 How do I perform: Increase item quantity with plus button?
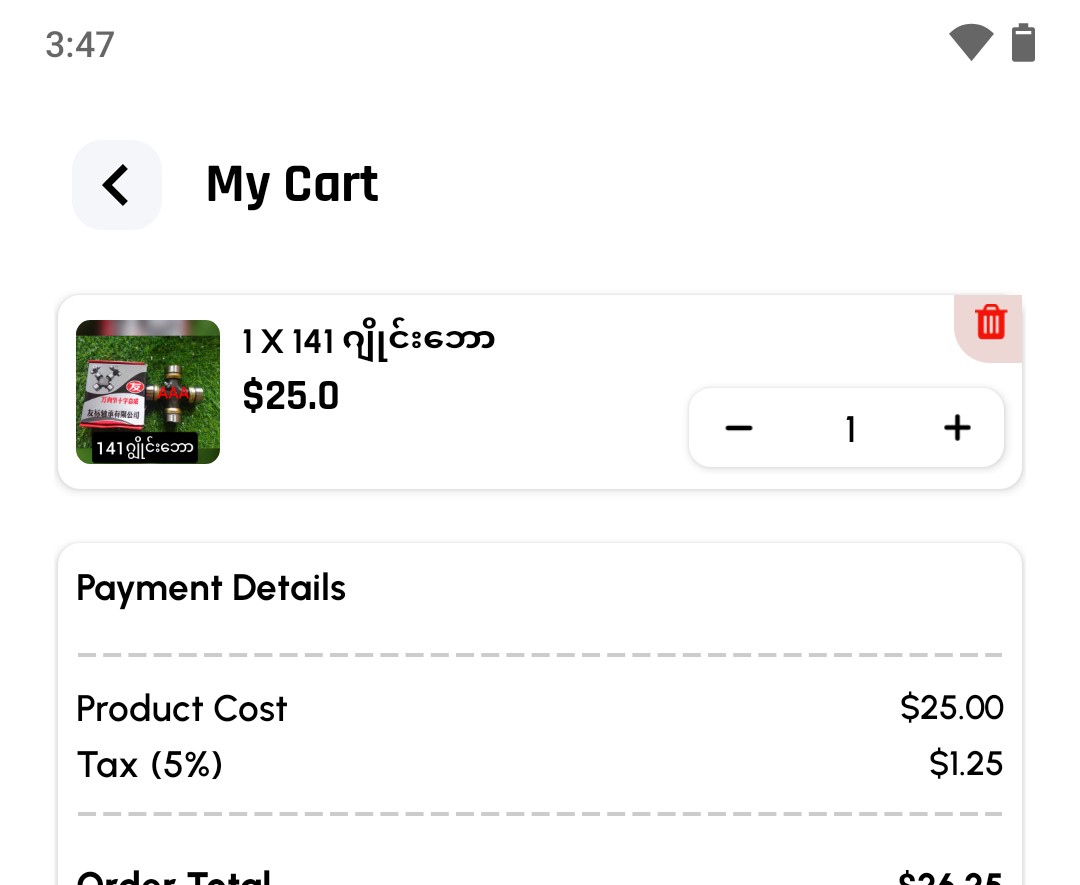[x=957, y=428]
